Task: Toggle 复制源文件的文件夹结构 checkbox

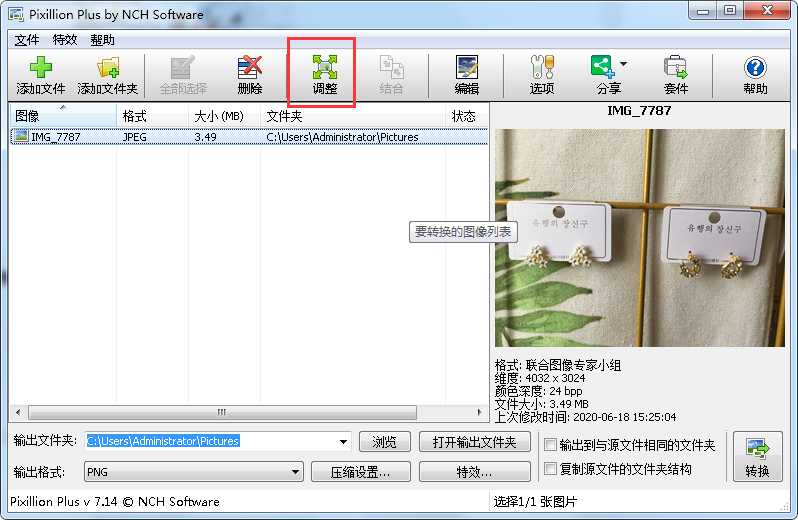Action: pos(551,469)
